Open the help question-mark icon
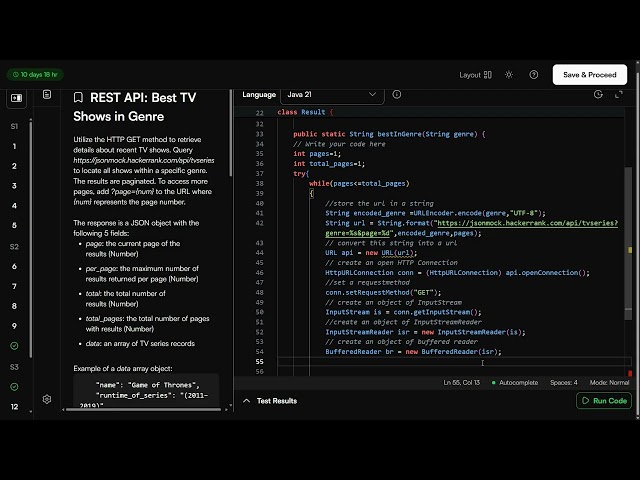640x480 pixels. (x=533, y=75)
